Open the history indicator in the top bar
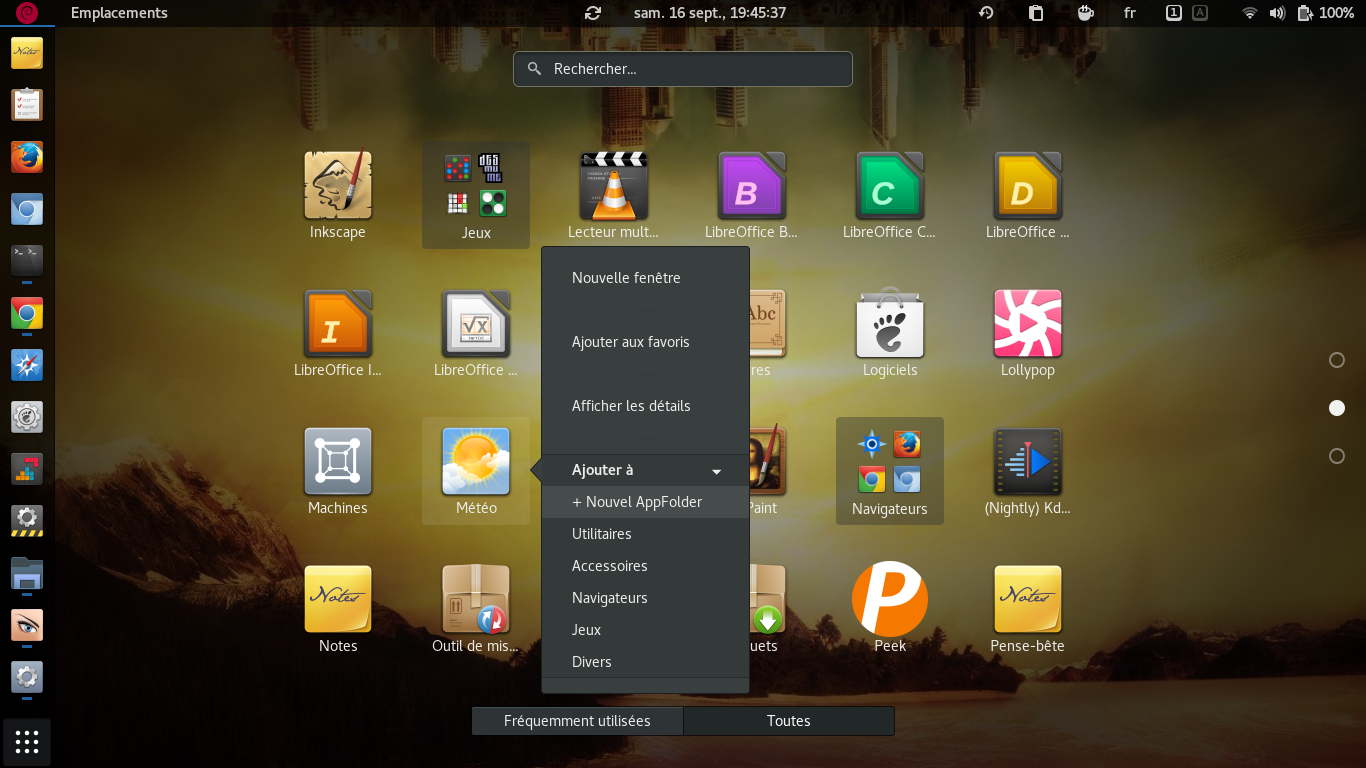The height and width of the screenshot is (768, 1366). point(986,13)
